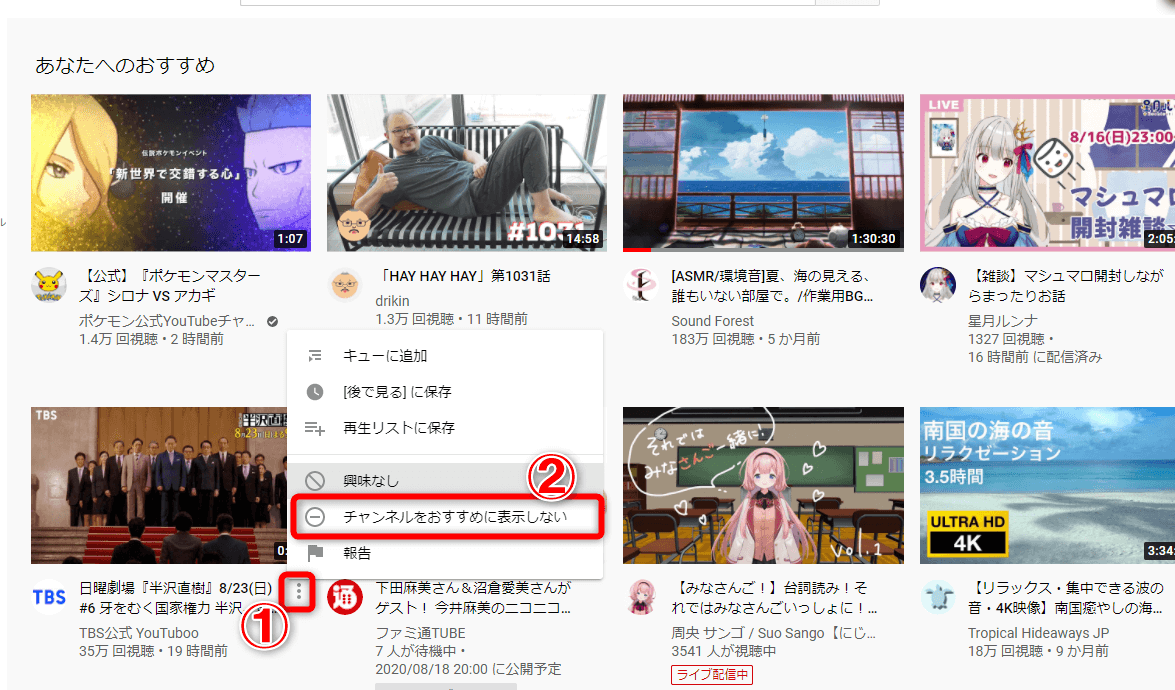Click the Pokemon official channel avatar
Viewport: 1175px width, 690px height.
49,285
